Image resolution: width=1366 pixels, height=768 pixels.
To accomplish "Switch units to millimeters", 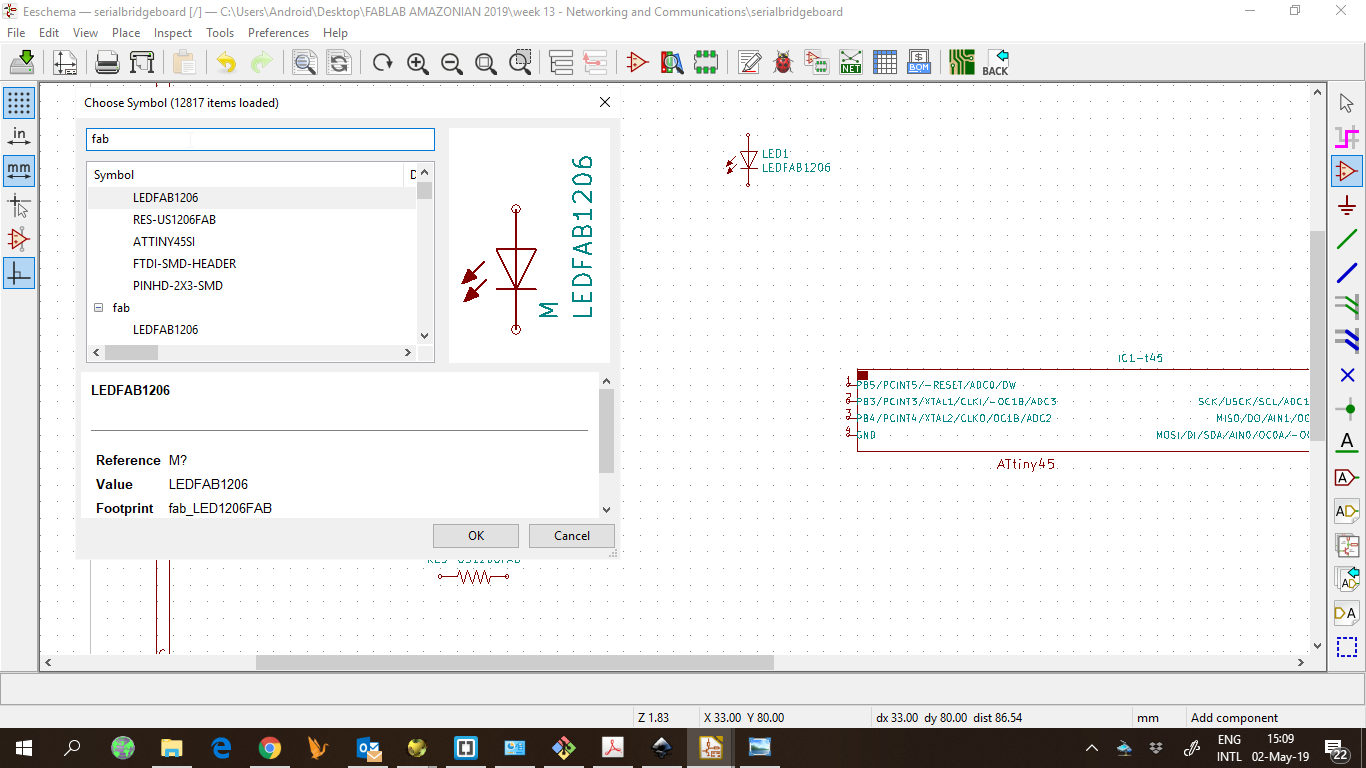I will pos(19,171).
